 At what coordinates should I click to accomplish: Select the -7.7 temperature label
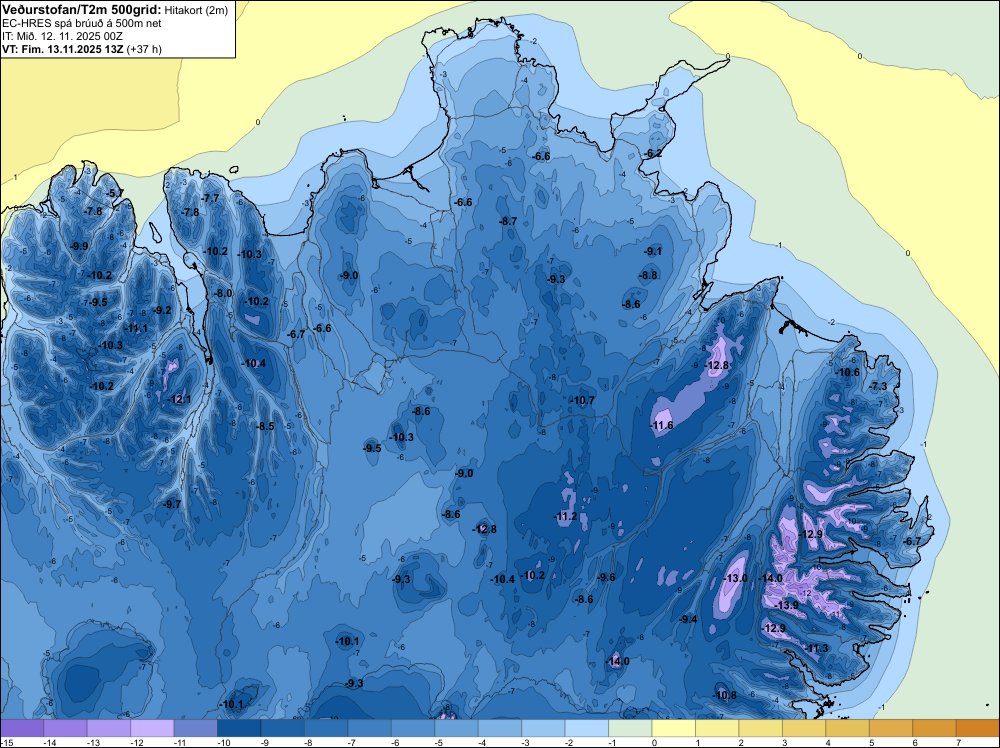(210, 198)
